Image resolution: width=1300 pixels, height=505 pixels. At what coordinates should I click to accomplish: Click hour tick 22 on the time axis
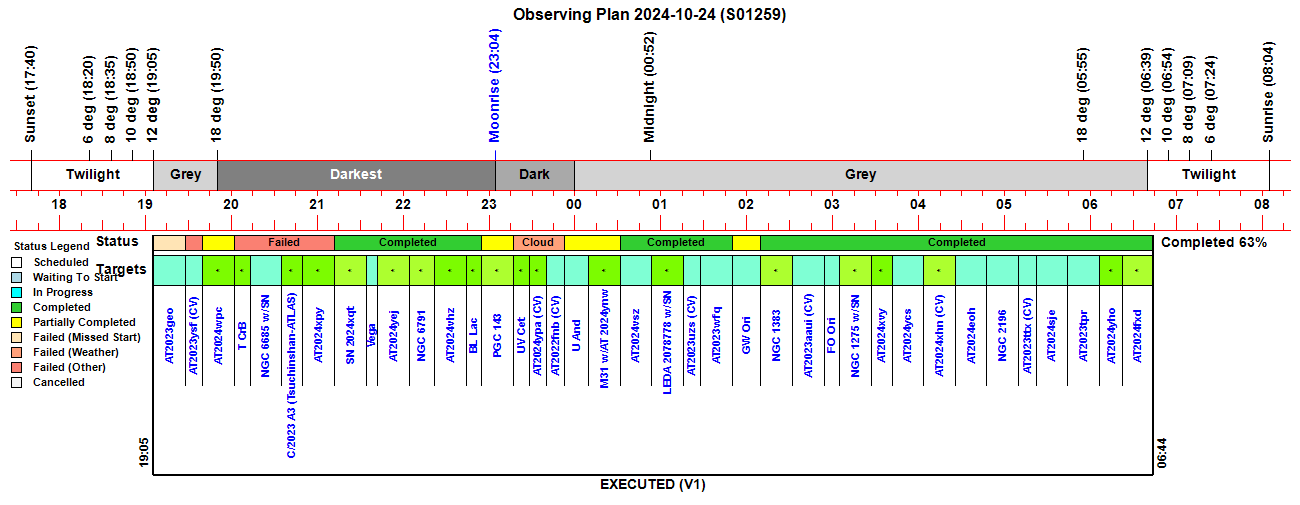click(x=403, y=204)
